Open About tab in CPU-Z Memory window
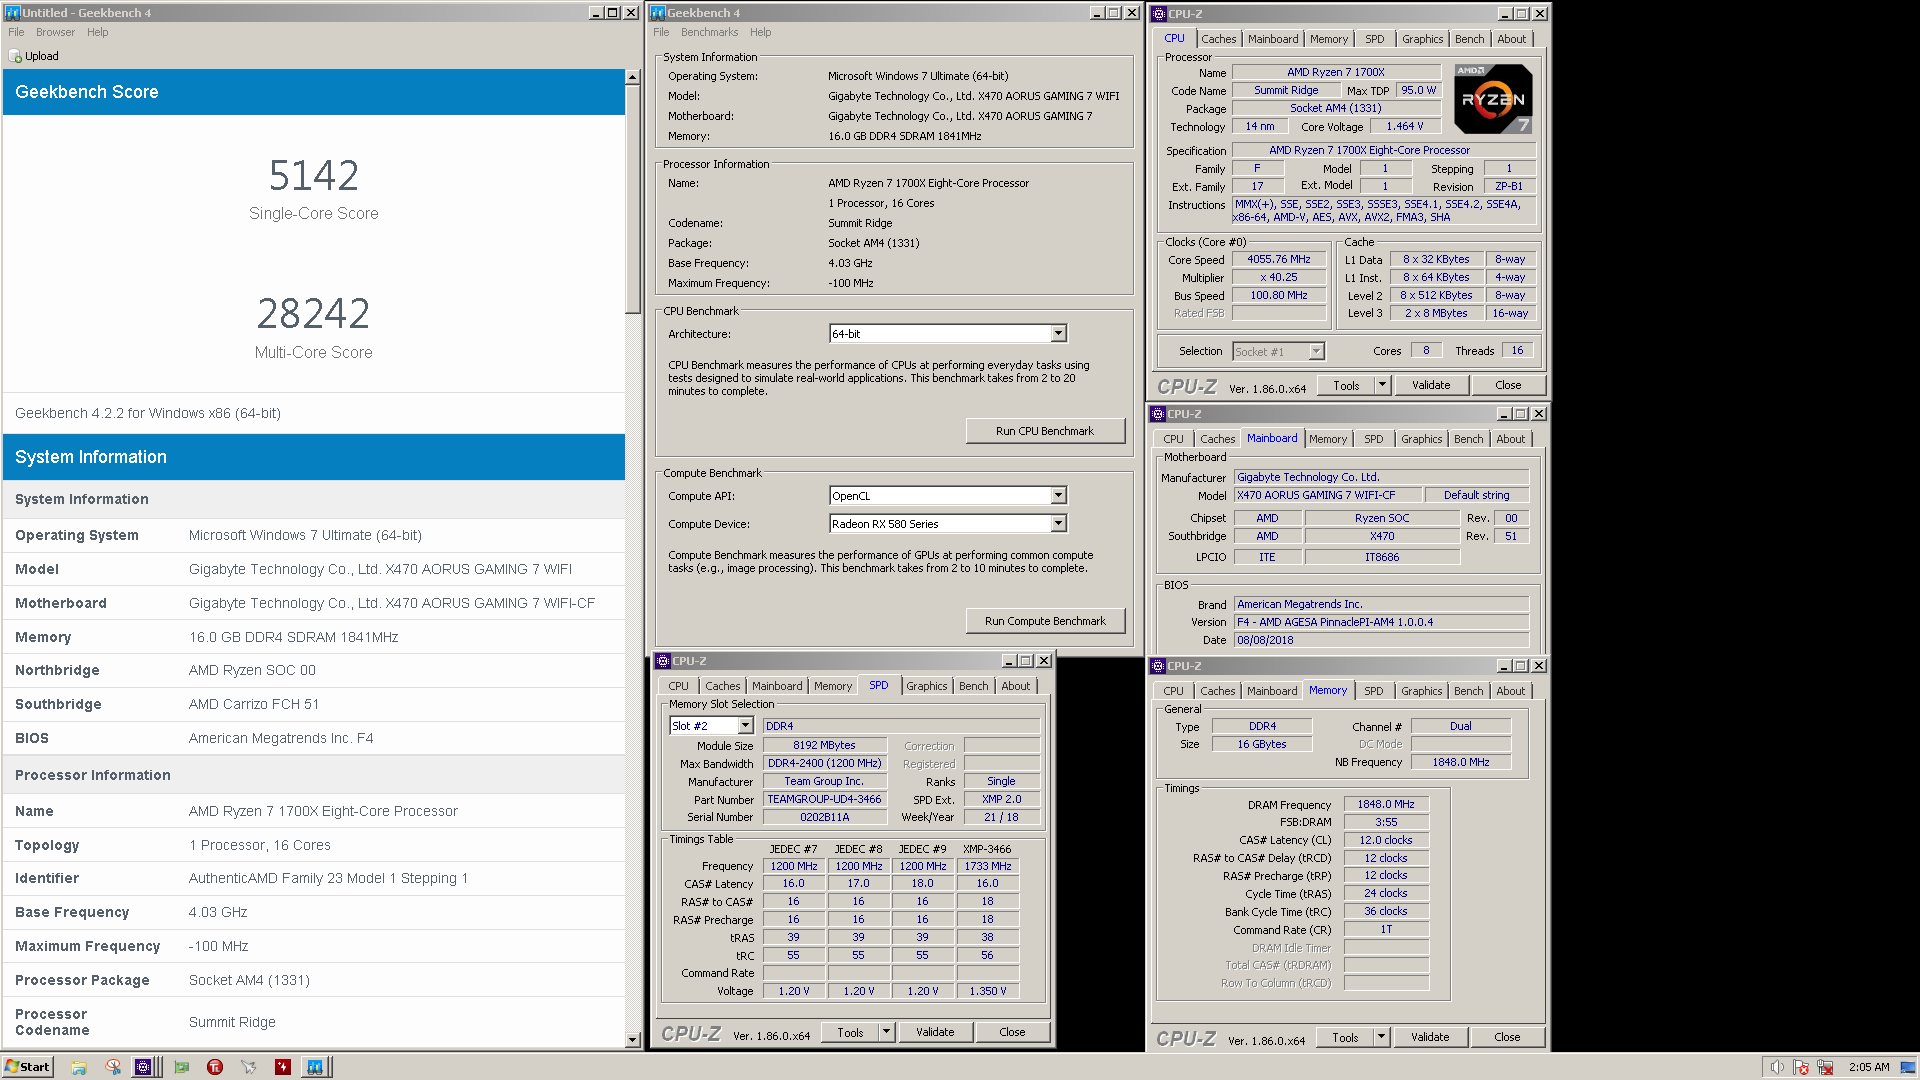This screenshot has height=1080, width=1920. [1510, 691]
